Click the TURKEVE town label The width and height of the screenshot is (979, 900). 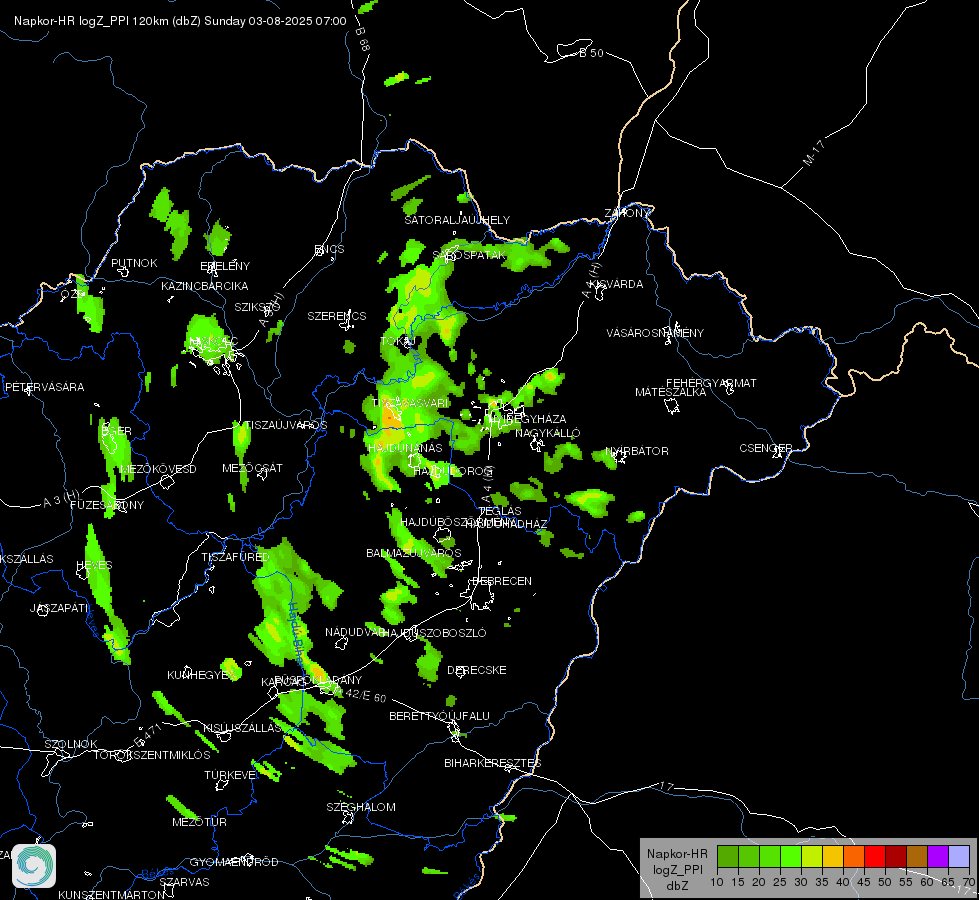click(x=230, y=775)
